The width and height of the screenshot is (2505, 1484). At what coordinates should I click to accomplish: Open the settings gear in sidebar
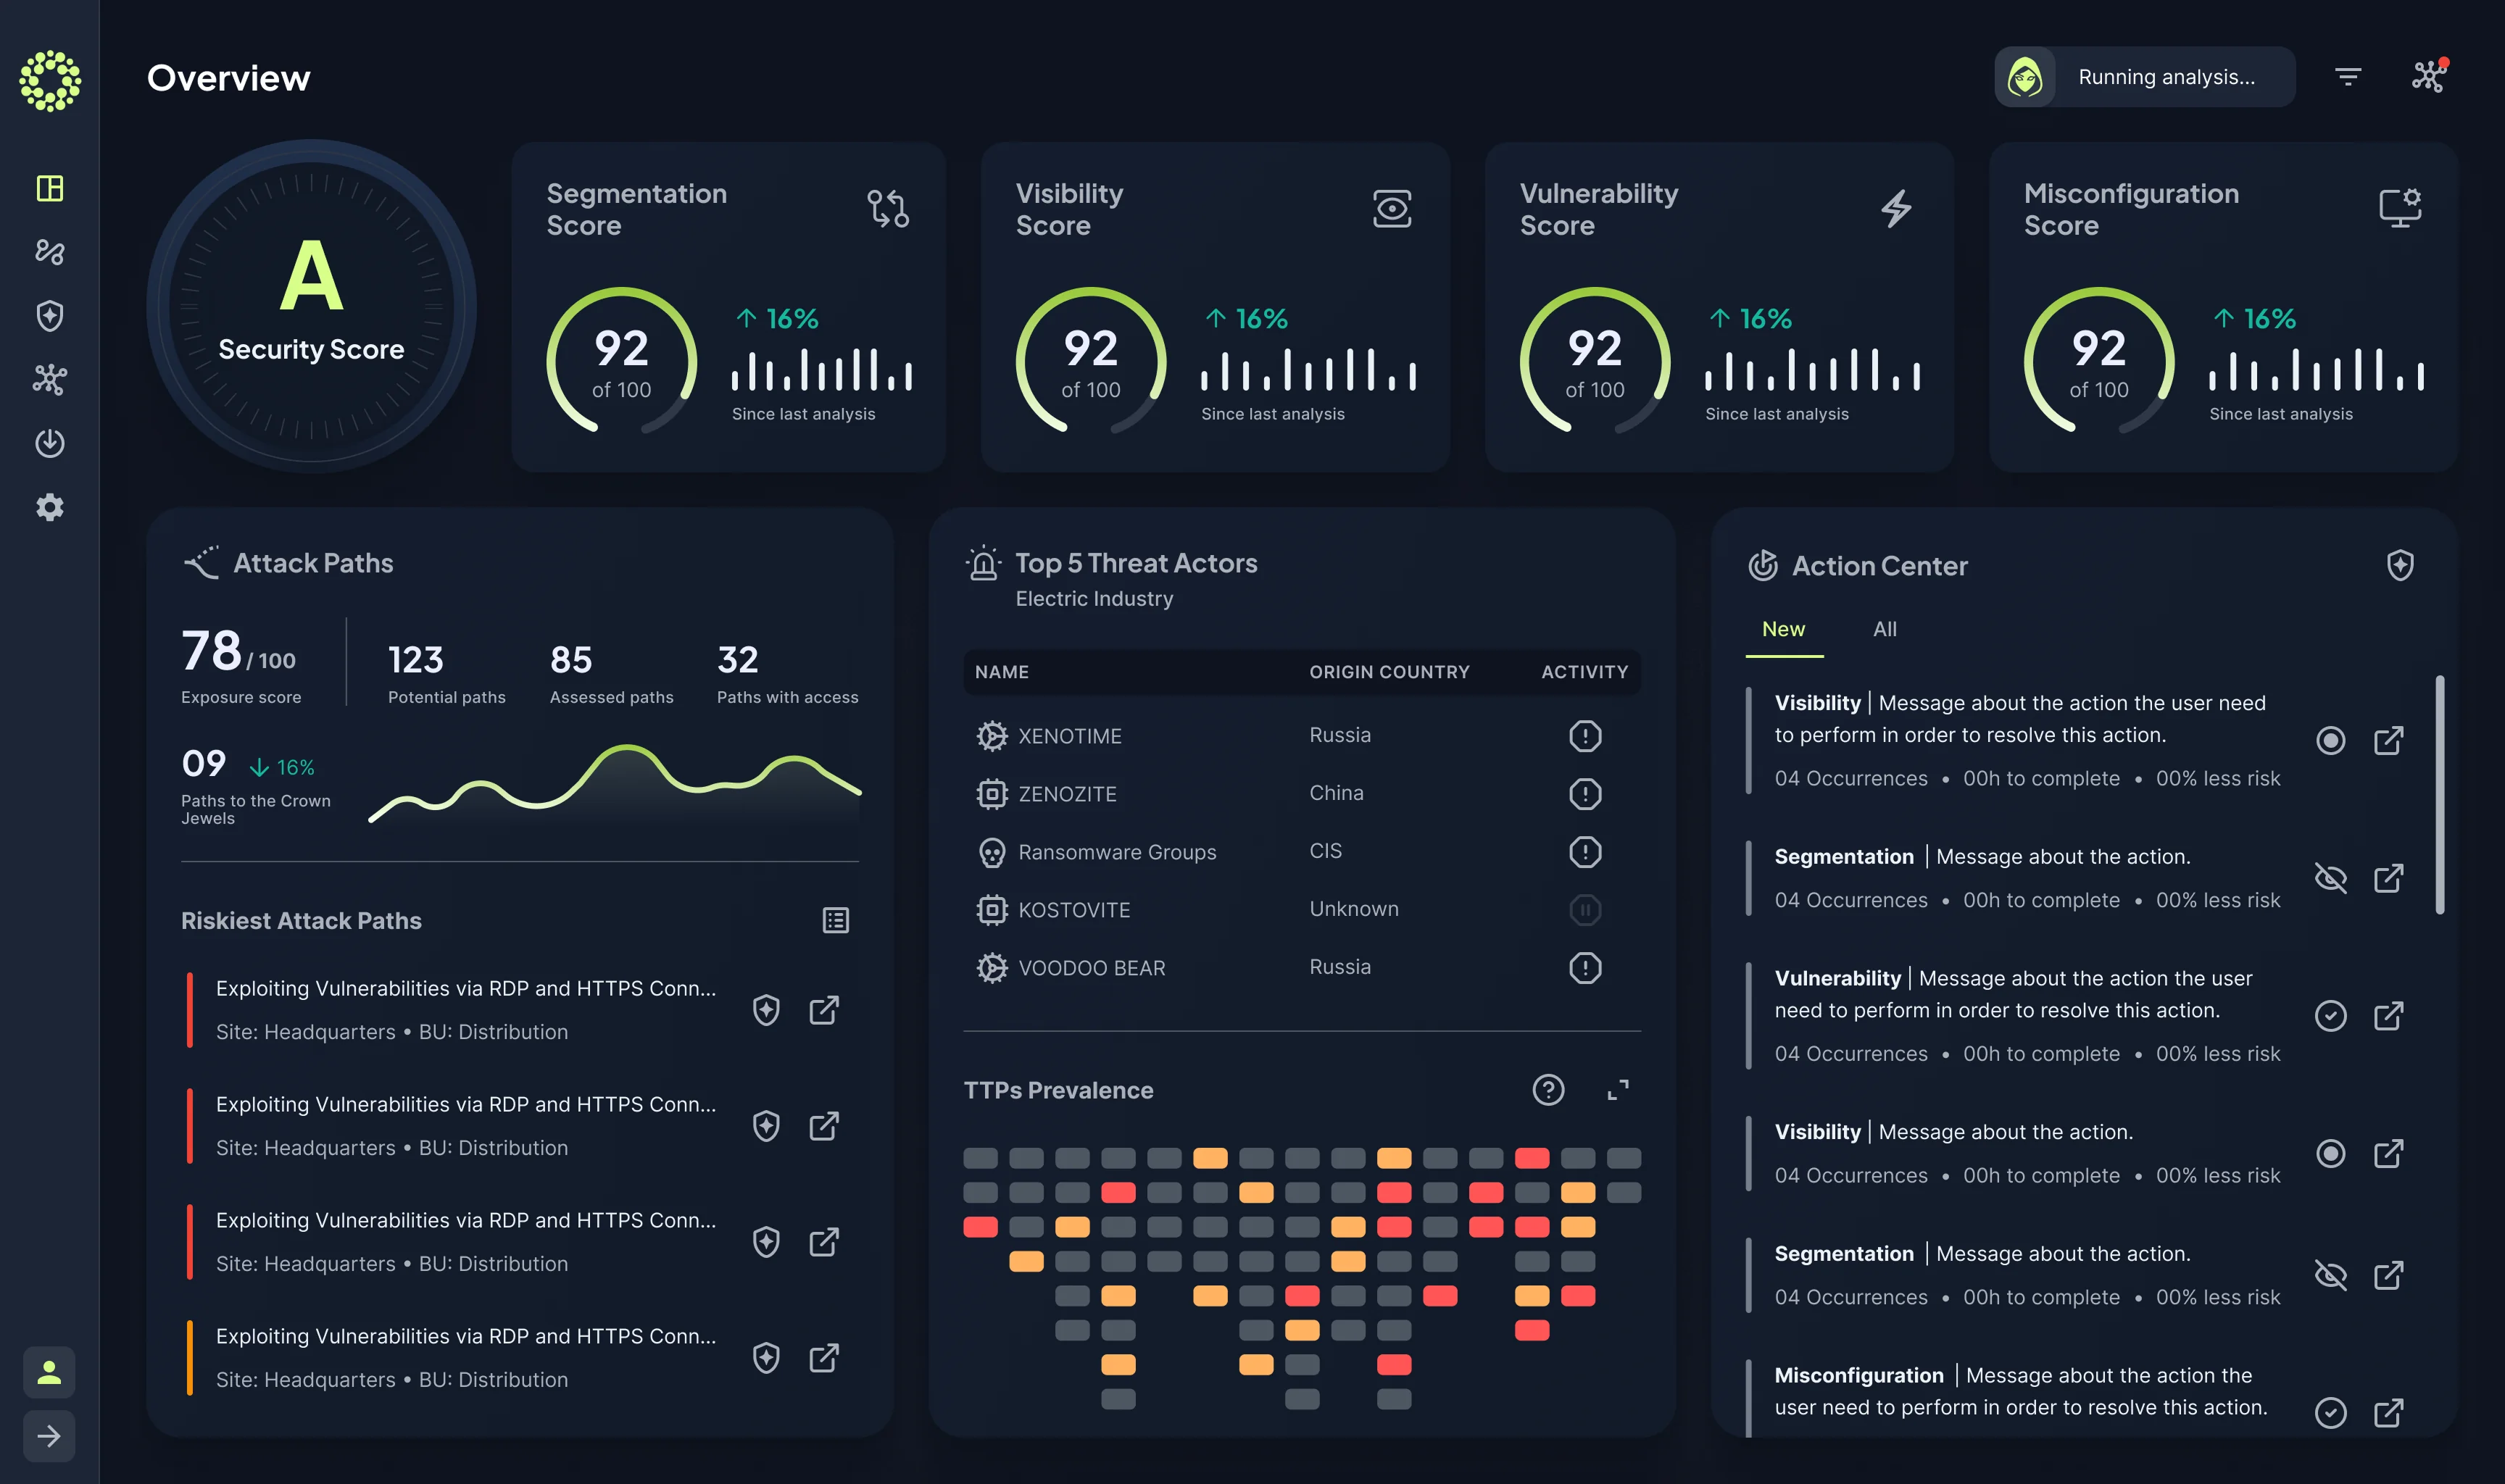(x=49, y=507)
